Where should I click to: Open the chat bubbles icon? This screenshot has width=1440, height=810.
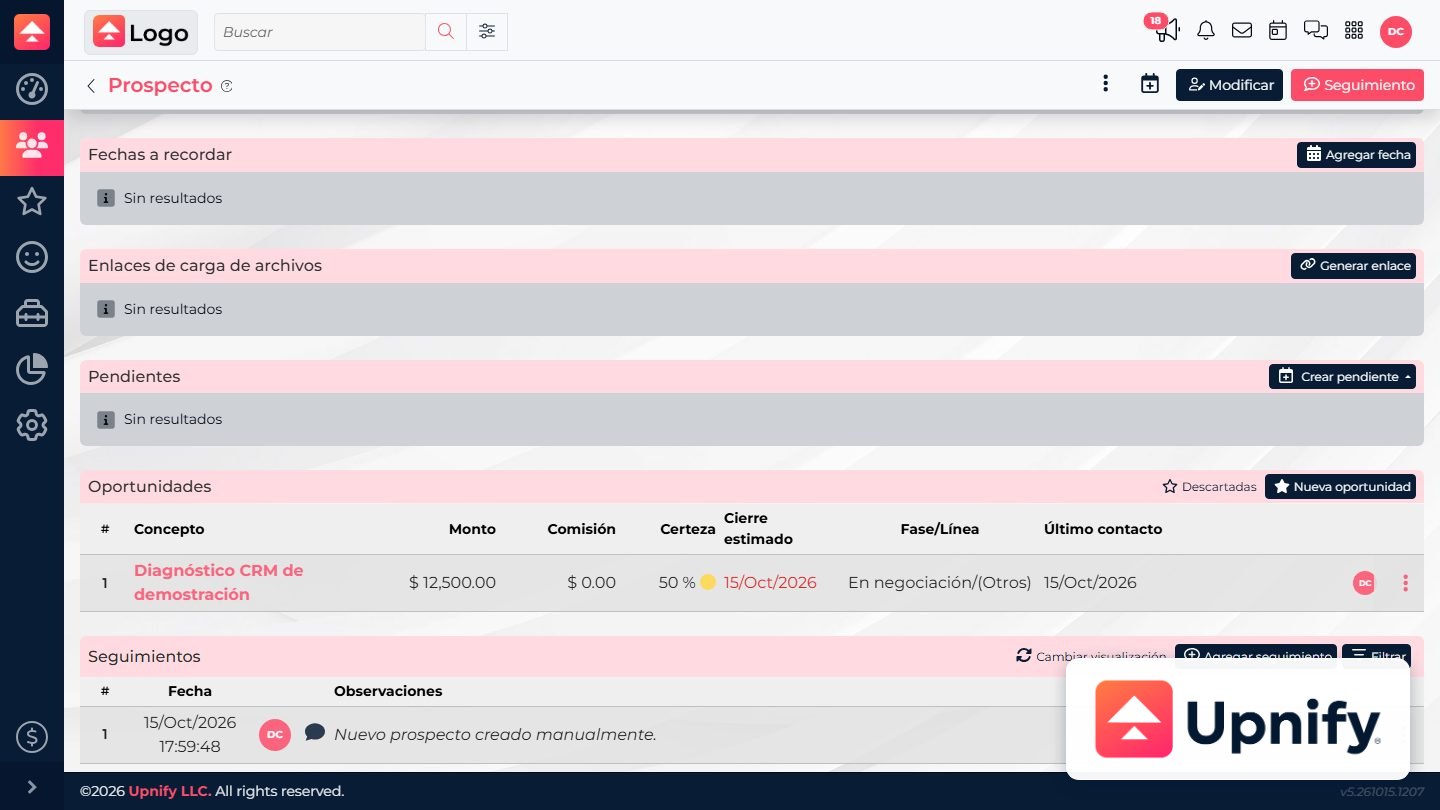(x=1316, y=31)
